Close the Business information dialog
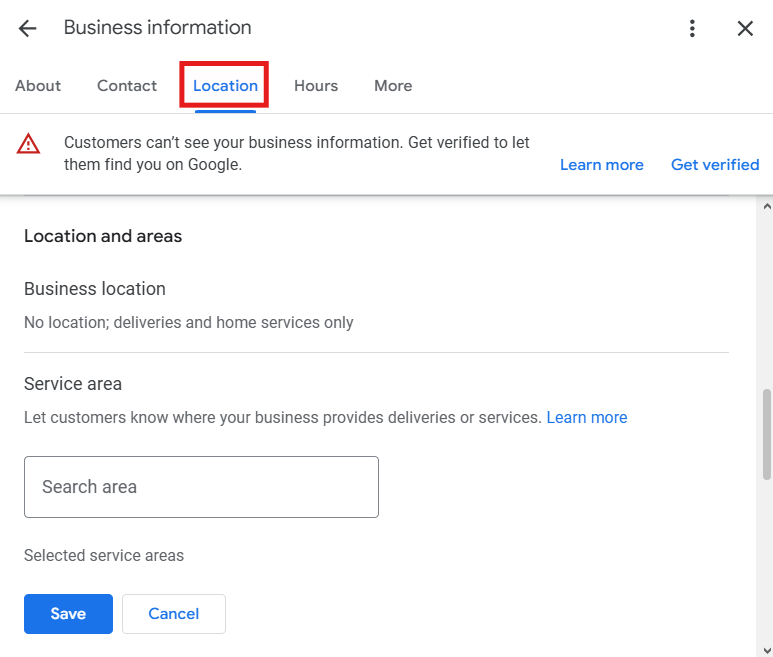The height and width of the screenshot is (657, 773). click(x=745, y=28)
